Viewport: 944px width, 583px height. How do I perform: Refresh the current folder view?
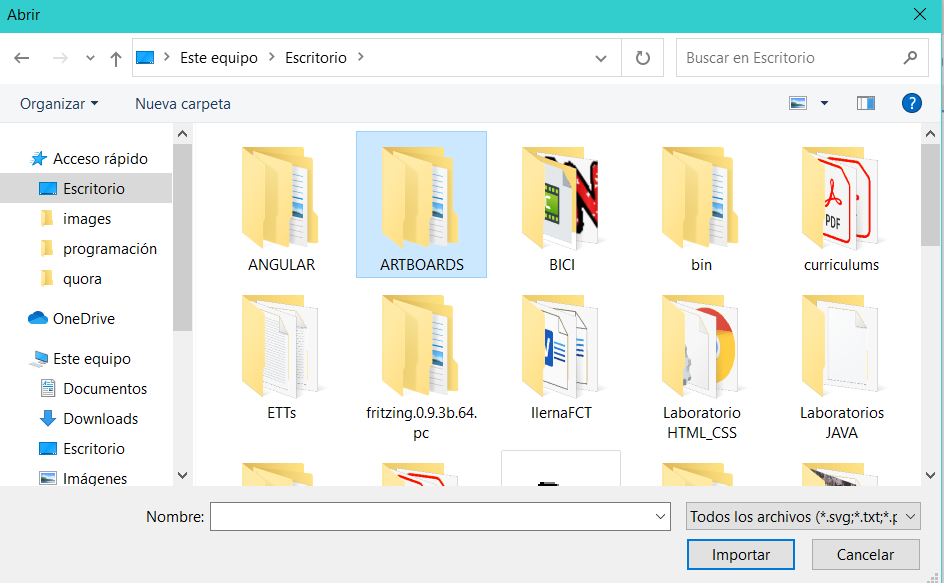click(x=642, y=58)
